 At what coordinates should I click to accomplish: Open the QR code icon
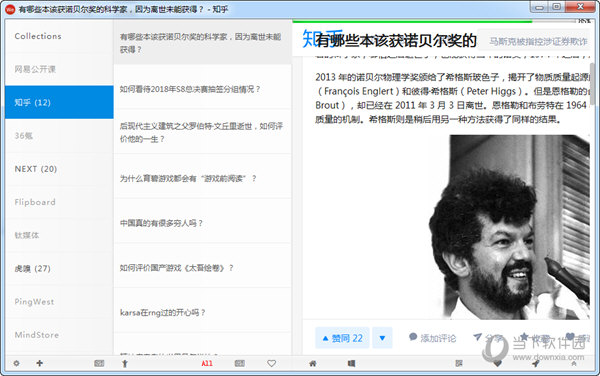click(459, 363)
